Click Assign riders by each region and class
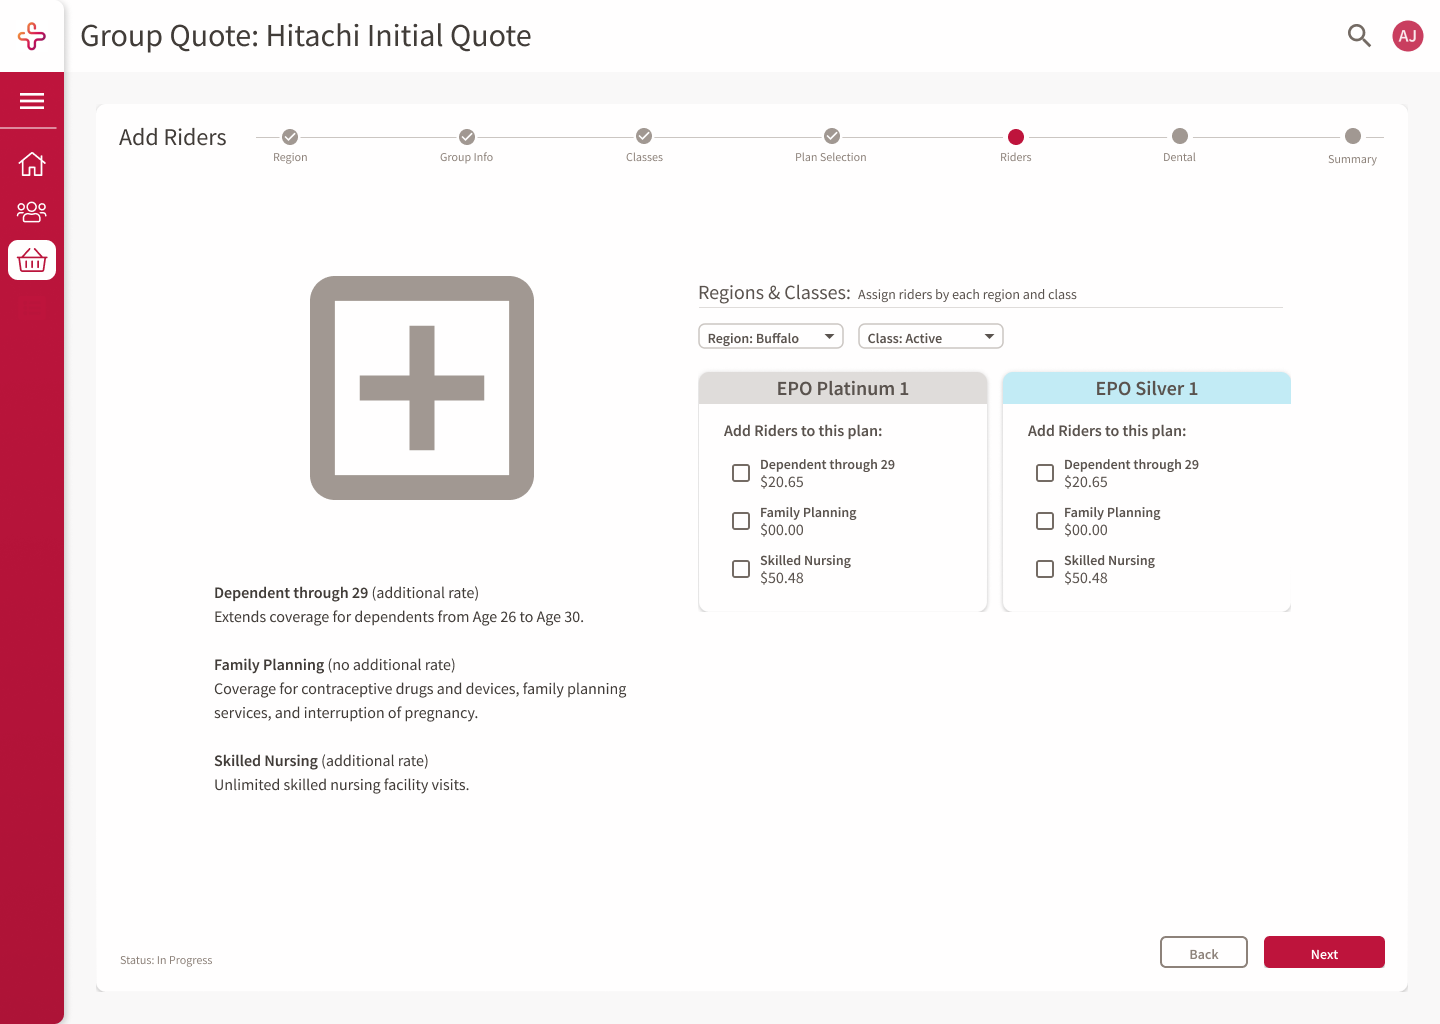The image size is (1440, 1024). (x=967, y=295)
